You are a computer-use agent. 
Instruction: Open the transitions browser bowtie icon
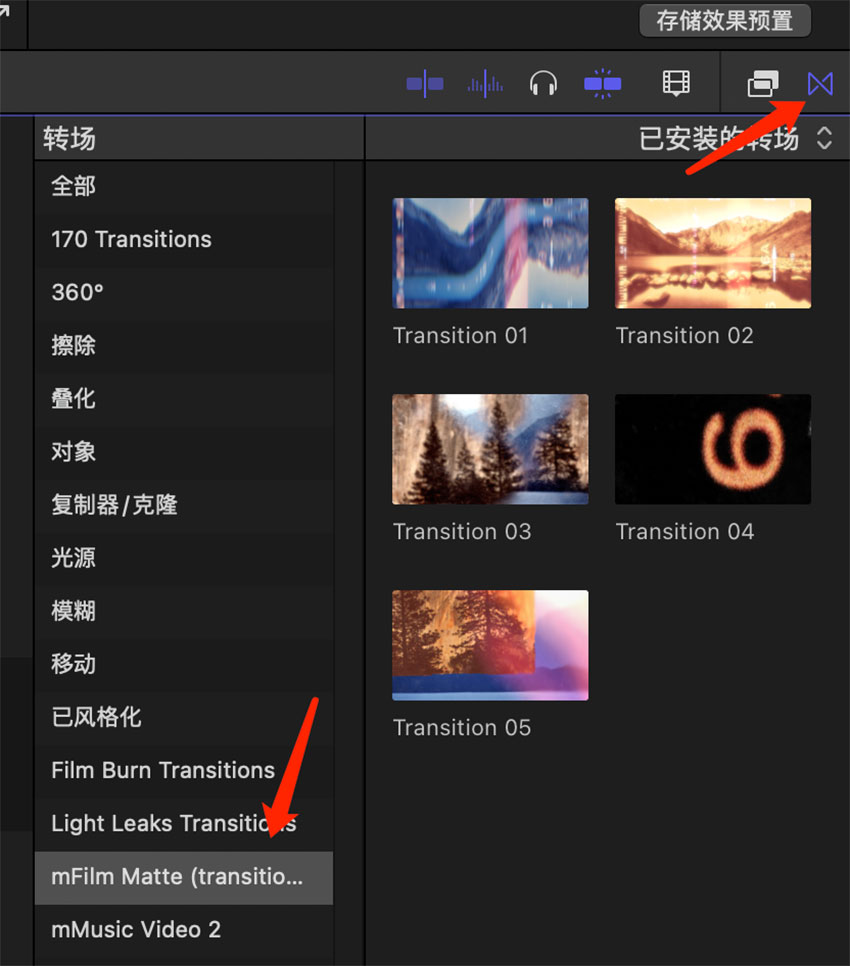click(820, 83)
